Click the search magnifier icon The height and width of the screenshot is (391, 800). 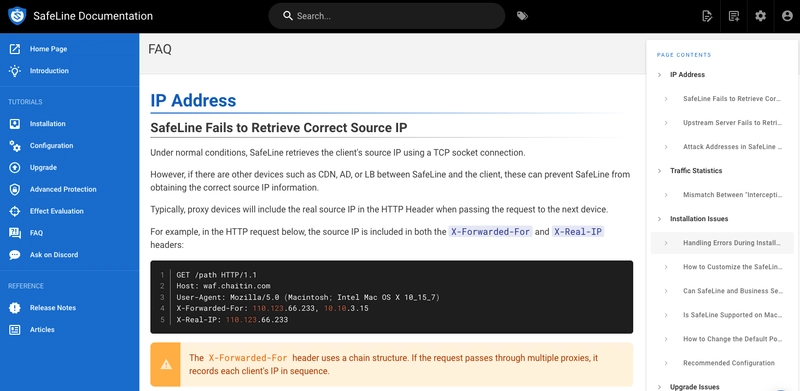click(288, 16)
